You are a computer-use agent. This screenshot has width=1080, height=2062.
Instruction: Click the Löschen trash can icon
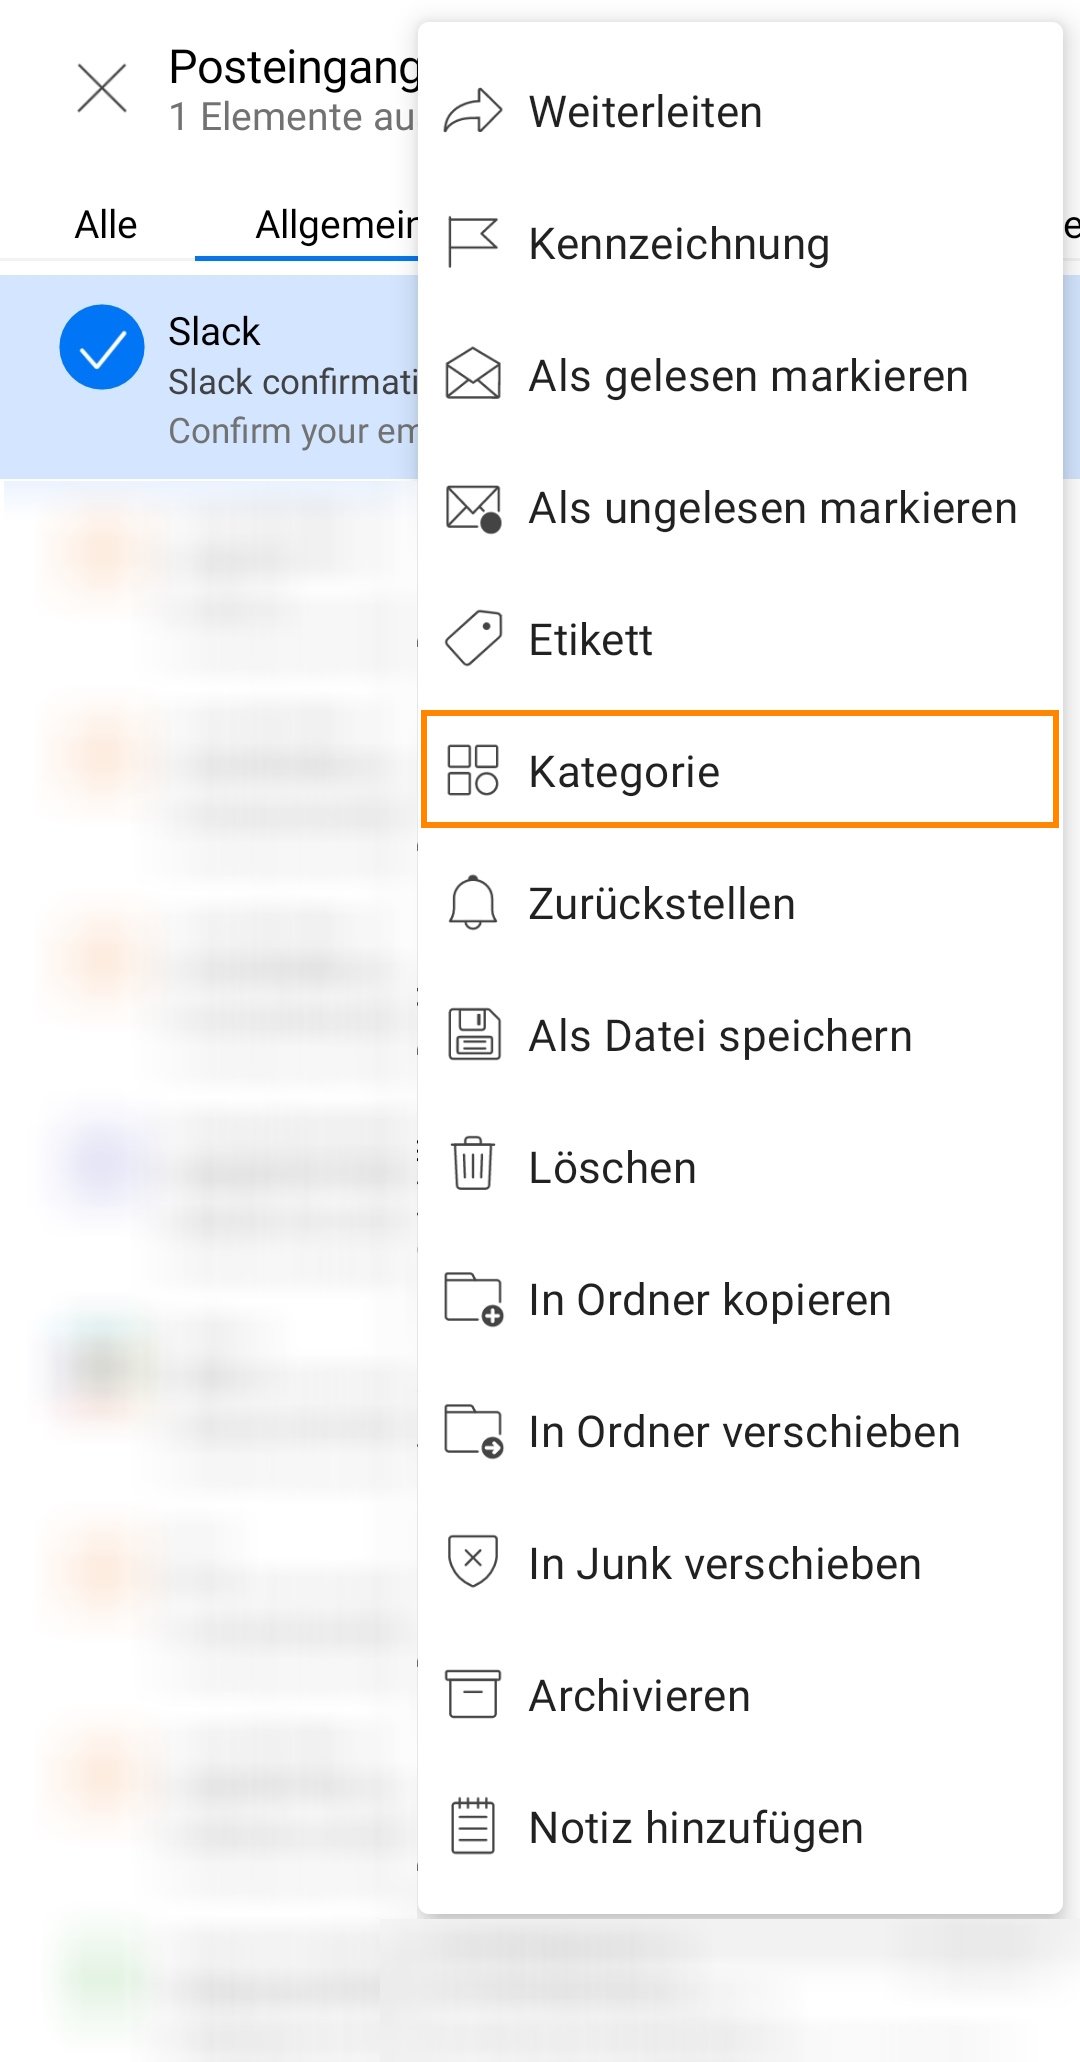[473, 1164]
